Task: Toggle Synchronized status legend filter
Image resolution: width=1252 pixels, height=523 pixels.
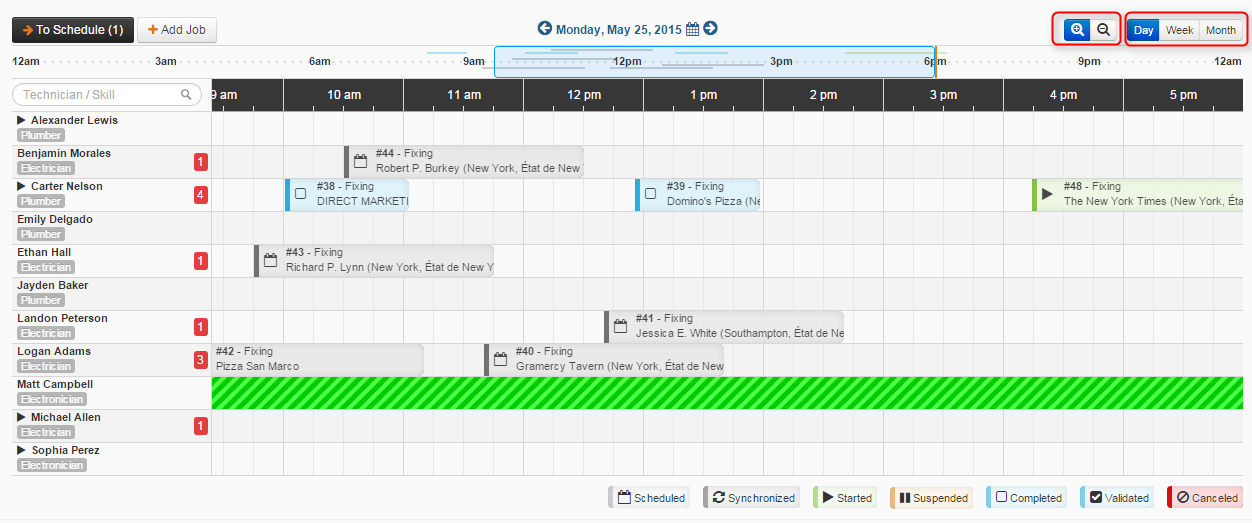Action: point(752,497)
